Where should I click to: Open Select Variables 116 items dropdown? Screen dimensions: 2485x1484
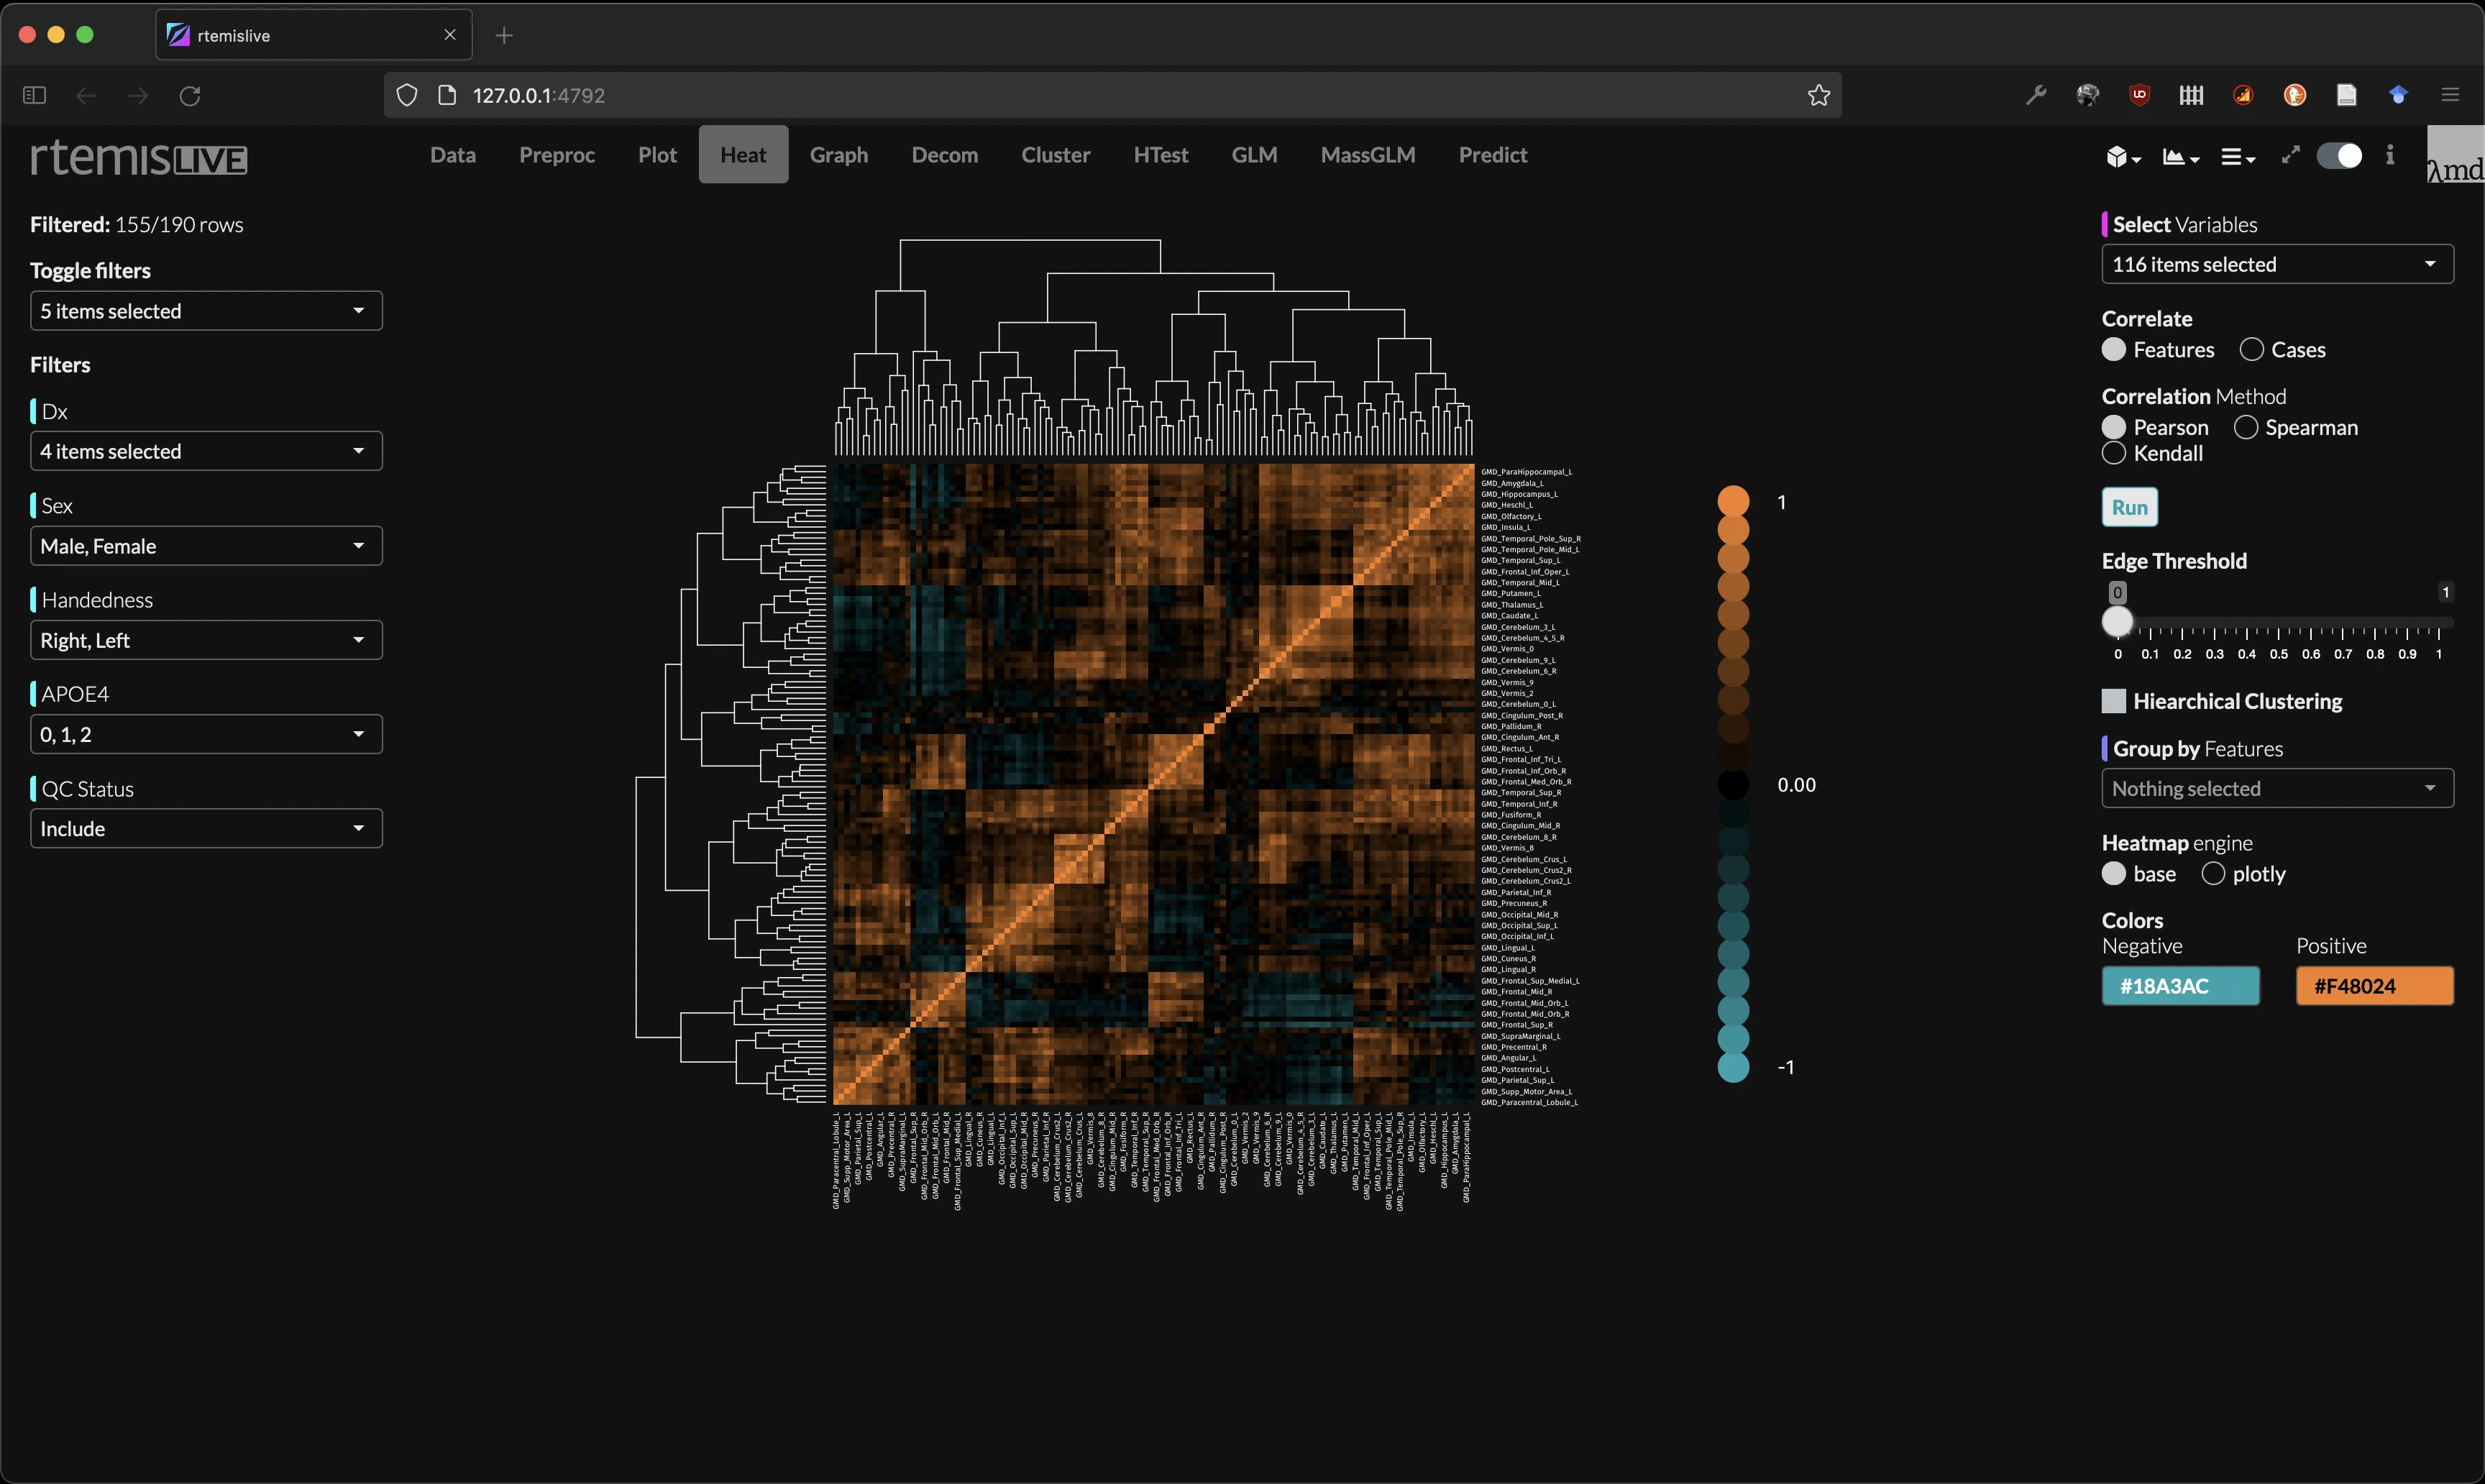(2277, 264)
